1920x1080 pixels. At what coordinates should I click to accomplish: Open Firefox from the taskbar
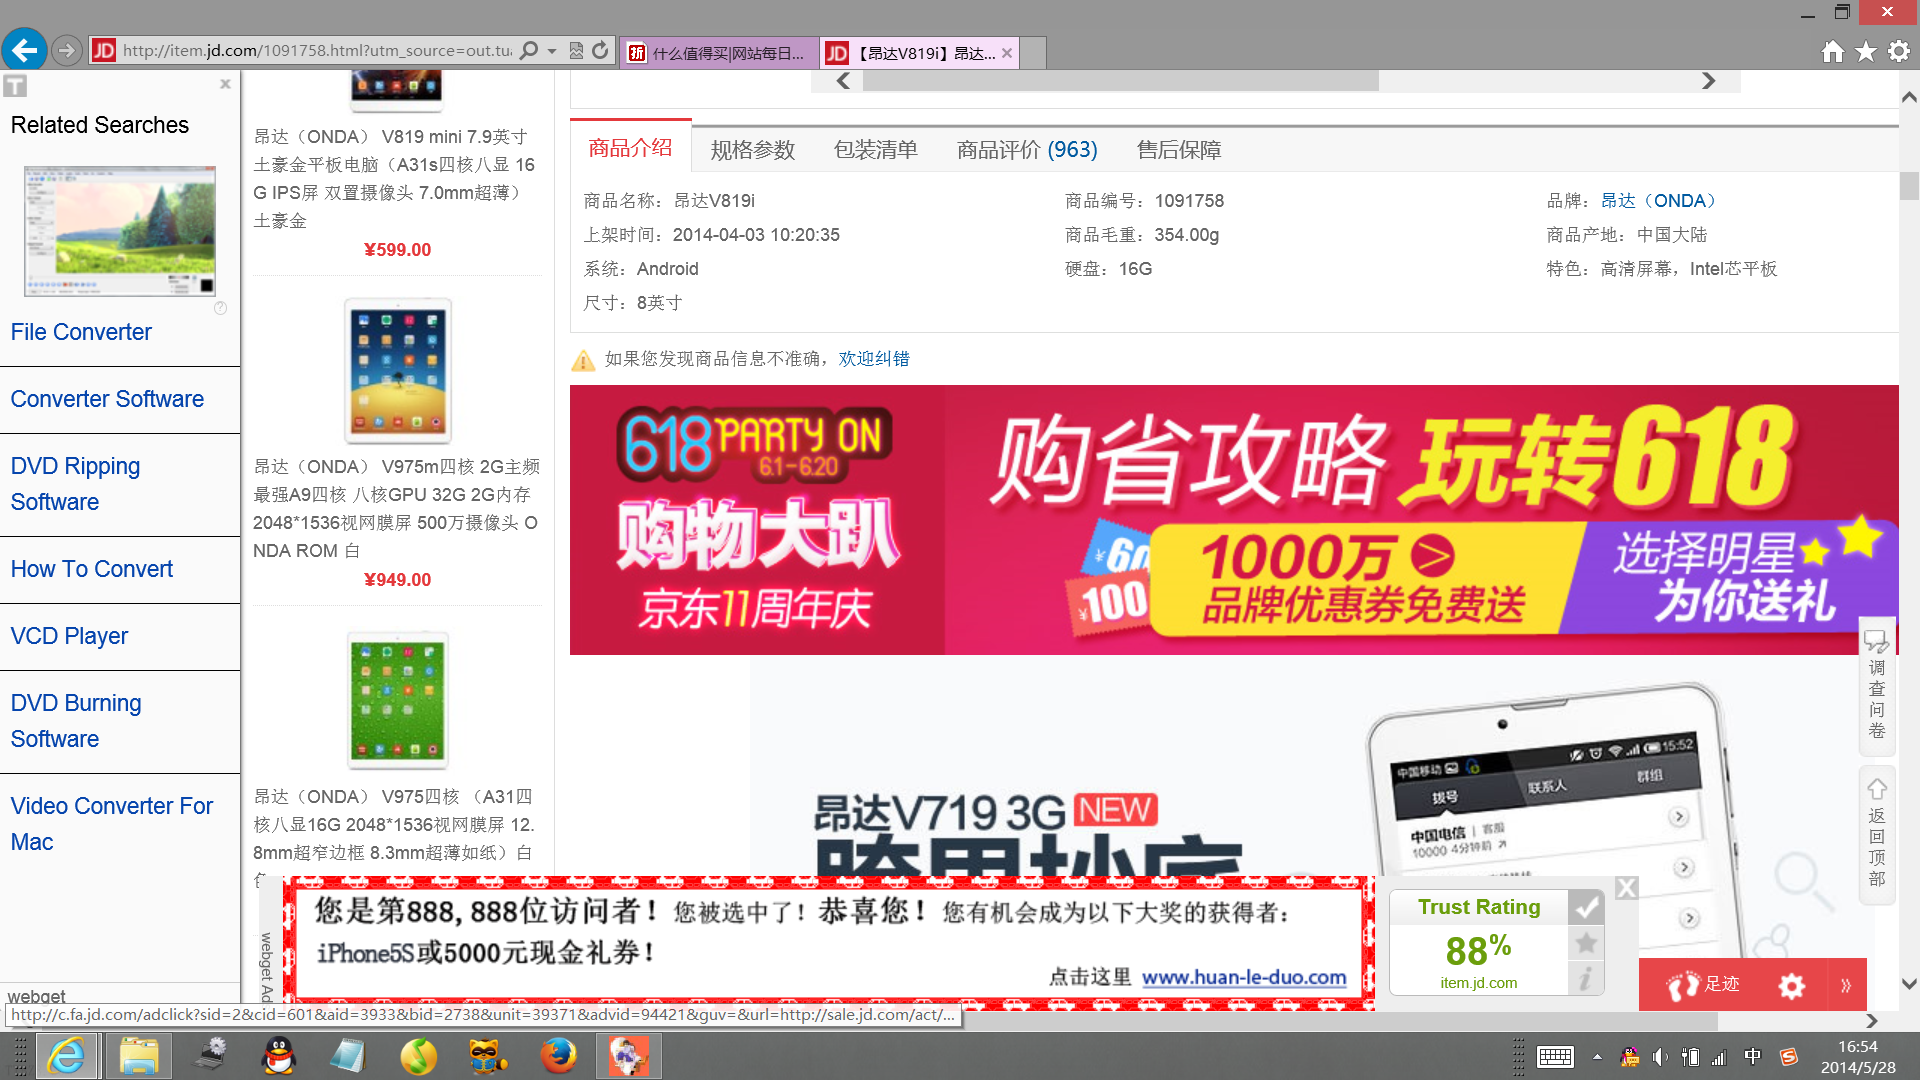click(x=558, y=1056)
